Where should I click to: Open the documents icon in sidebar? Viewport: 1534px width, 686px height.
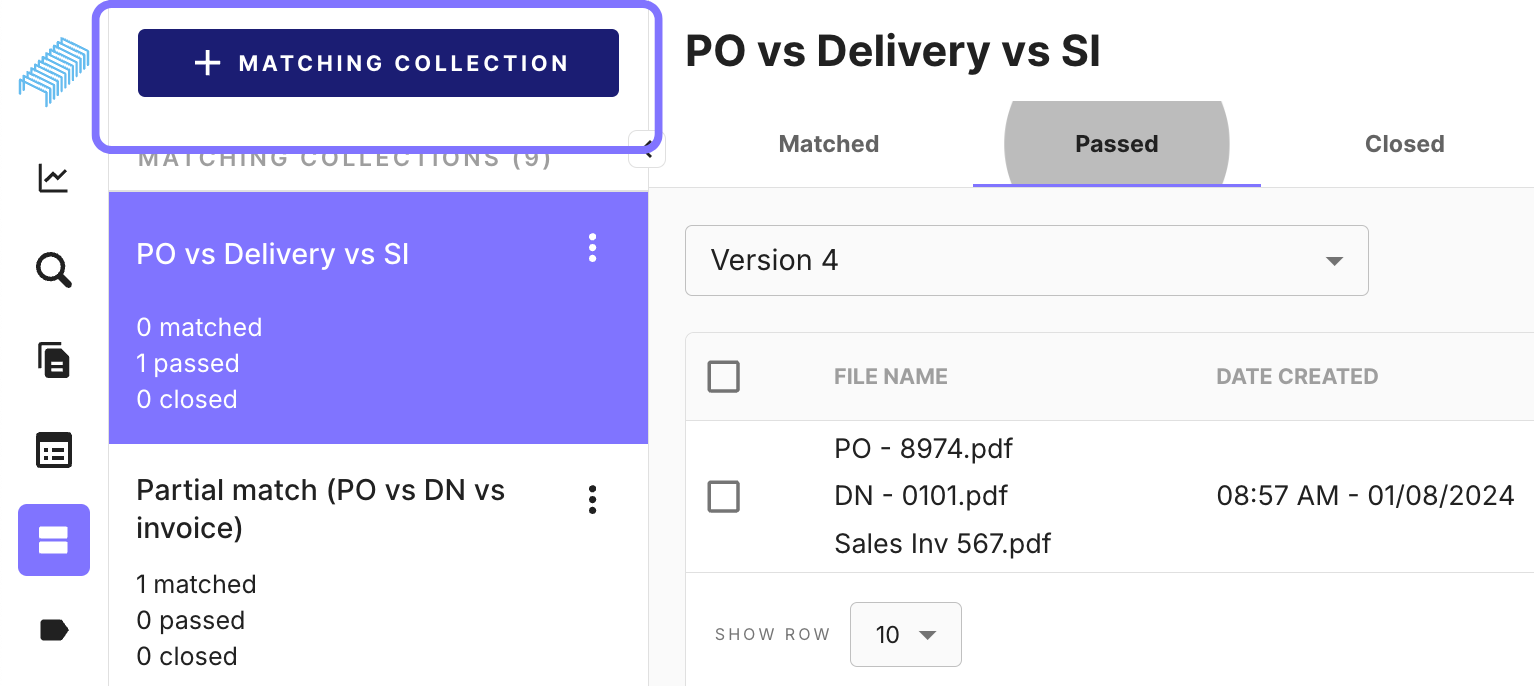point(53,360)
